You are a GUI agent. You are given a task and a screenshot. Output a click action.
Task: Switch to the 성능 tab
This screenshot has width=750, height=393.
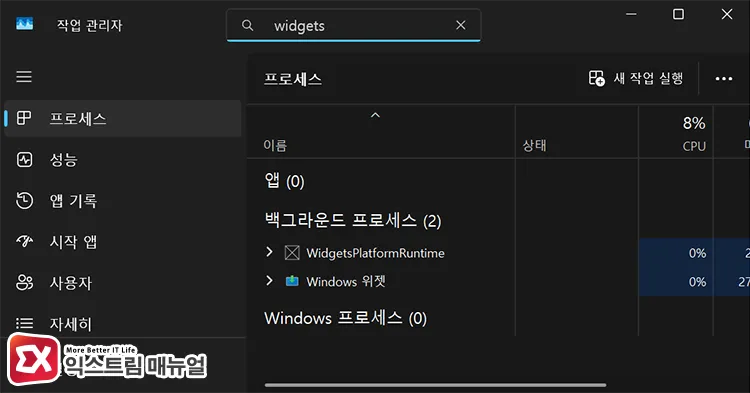122,160
